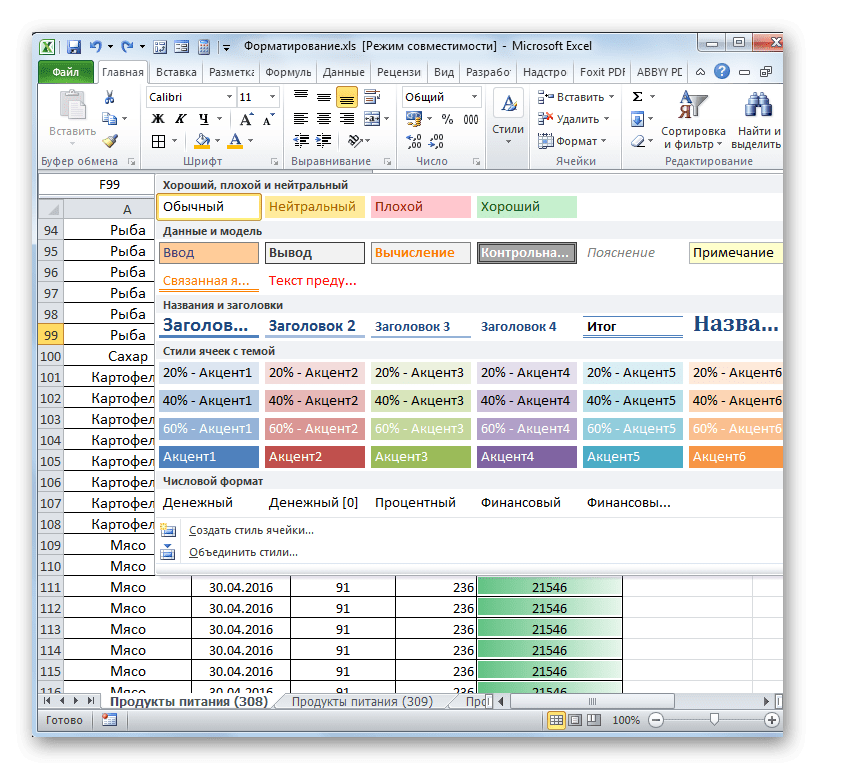The image size is (844, 769).
Task: Click Объединить стили...
Action: coord(243,553)
